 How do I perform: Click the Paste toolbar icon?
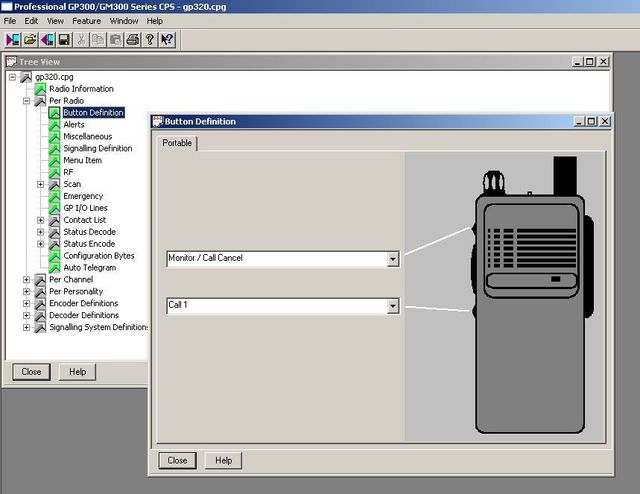pyautogui.click(x=116, y=40)
